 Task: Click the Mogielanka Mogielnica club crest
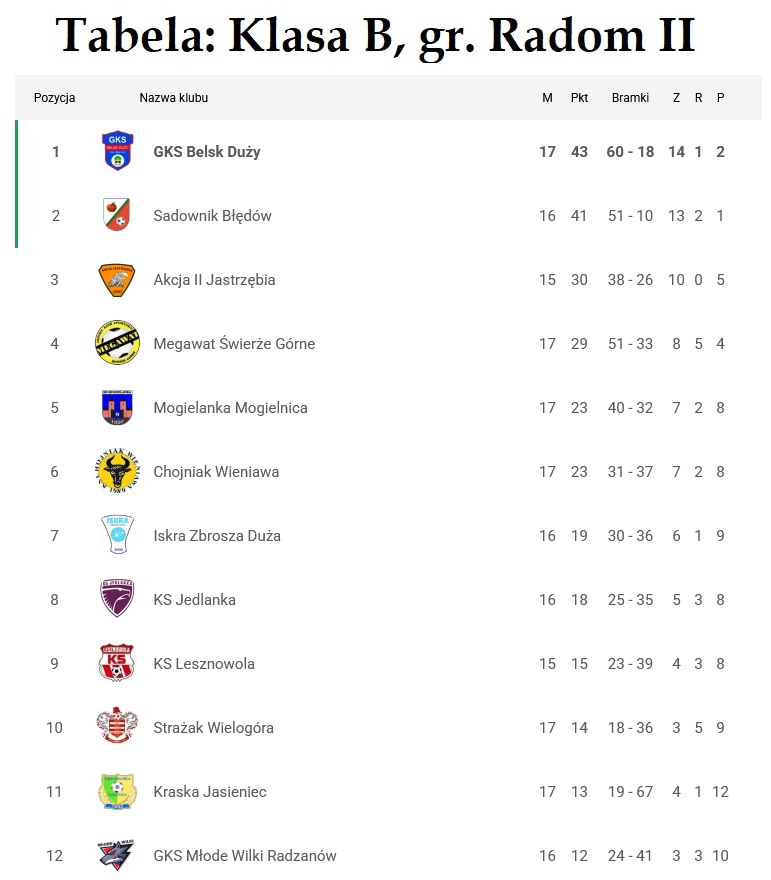pyautogui.click(x=117, y=408)
